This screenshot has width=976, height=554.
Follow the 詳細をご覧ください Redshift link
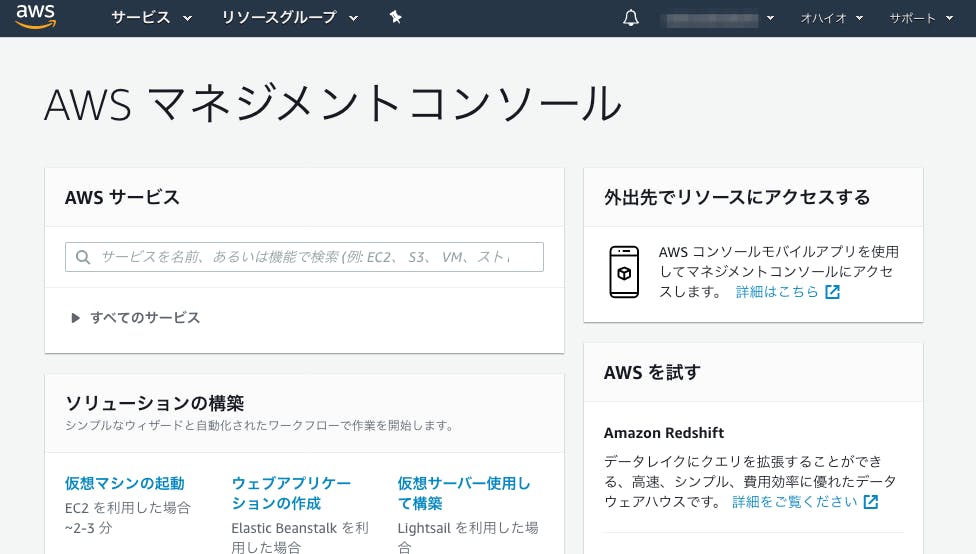pos(794,502)
